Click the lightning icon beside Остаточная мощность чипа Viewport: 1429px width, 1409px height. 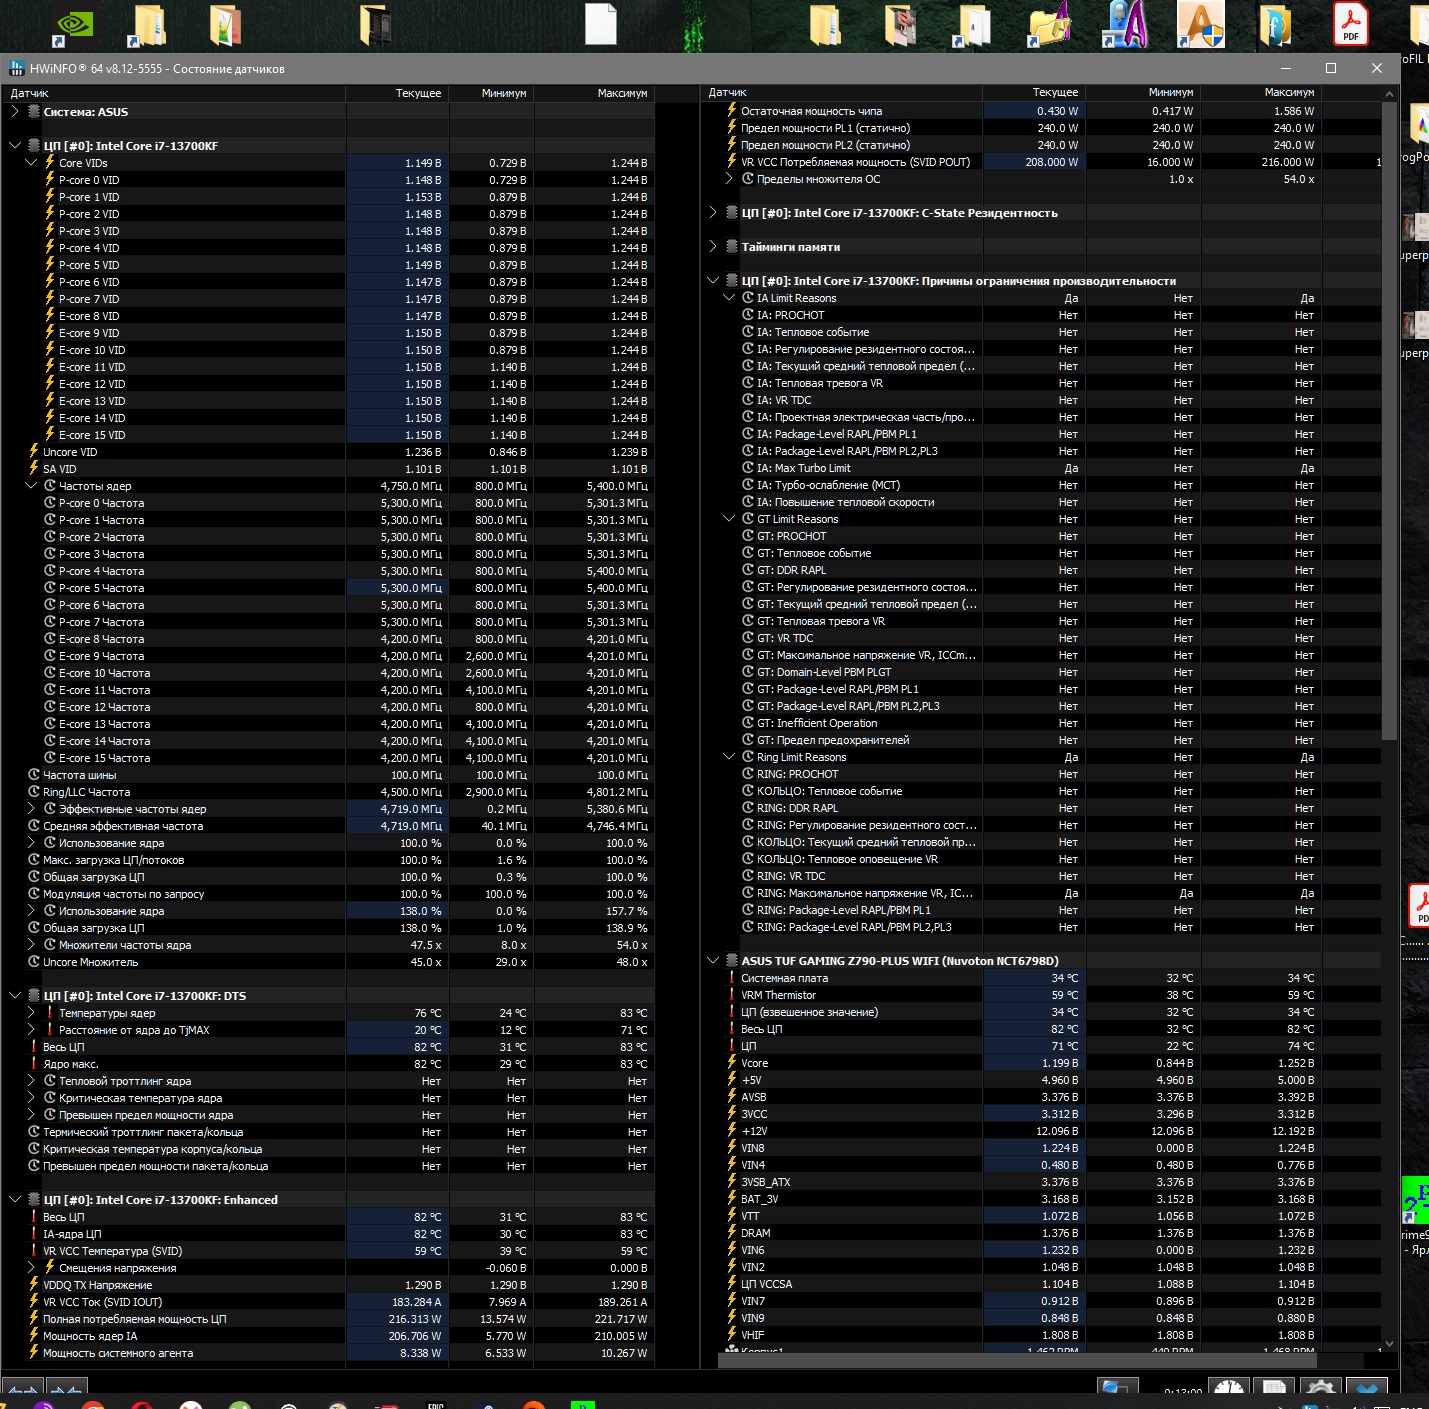point(732,111)
